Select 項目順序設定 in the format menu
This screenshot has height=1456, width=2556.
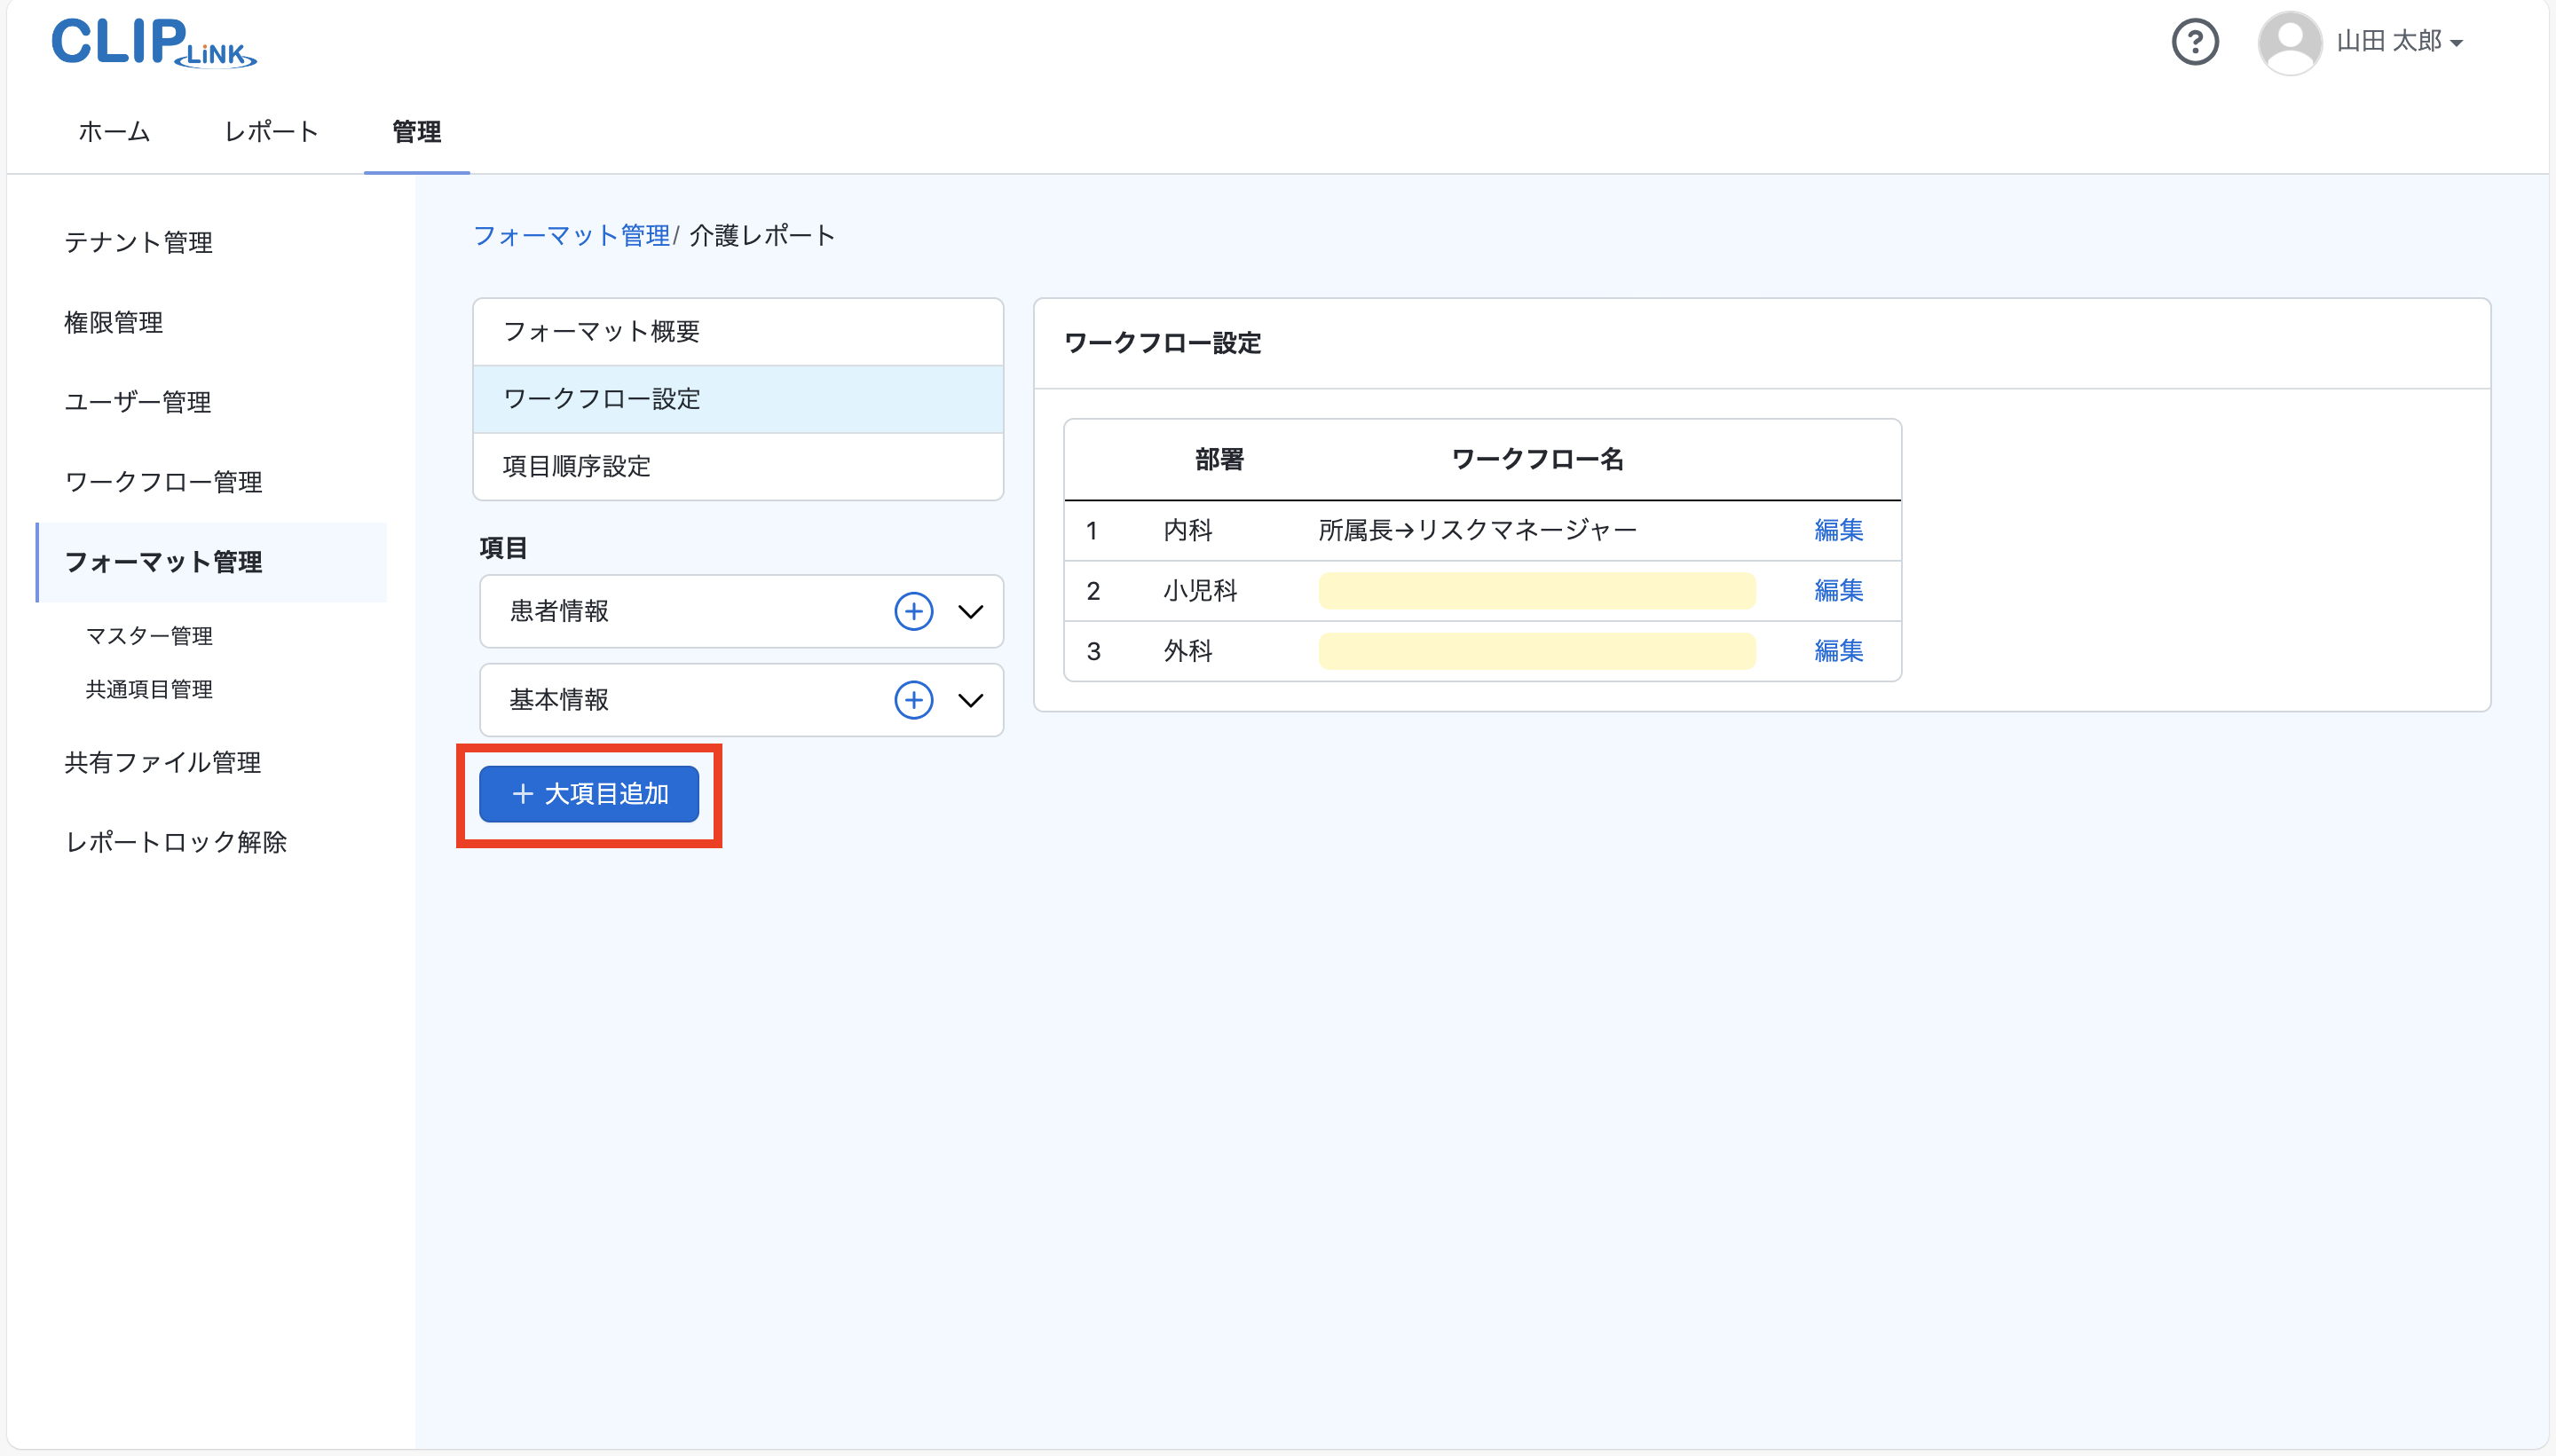point(576,466)
